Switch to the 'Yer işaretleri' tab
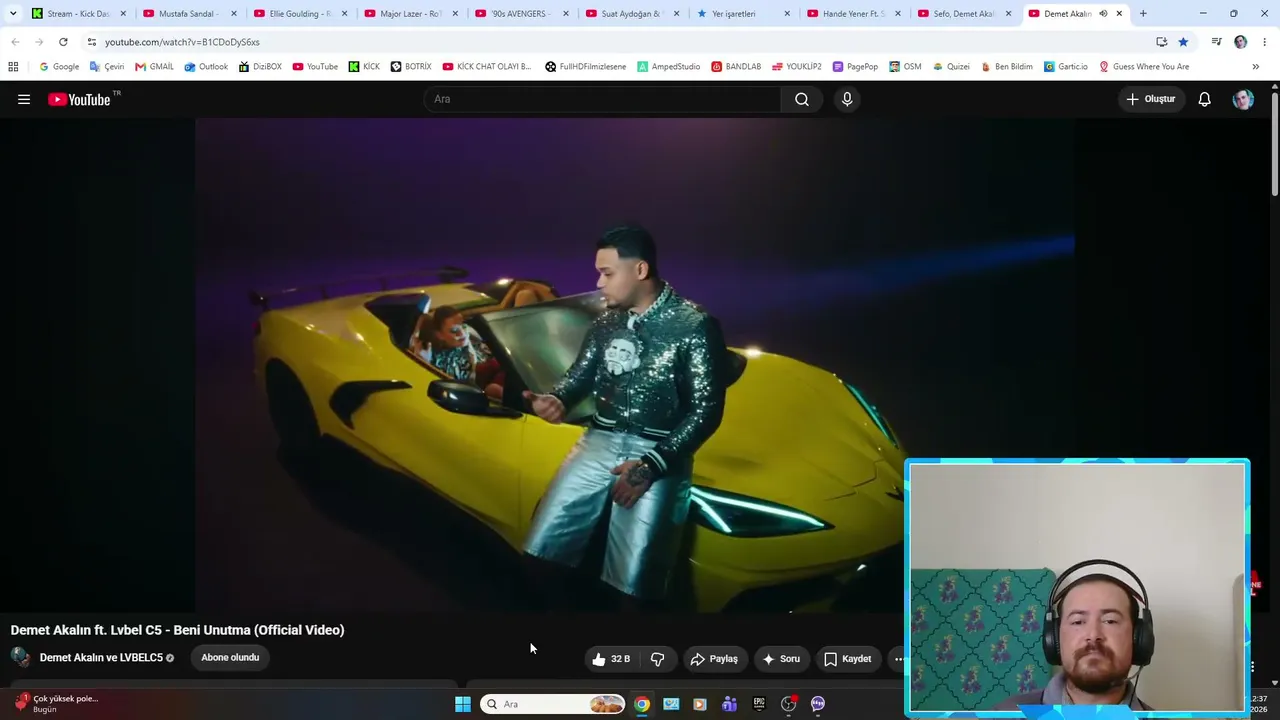Viewport: 1280px width, 720px height. pyautogui.click(x=743, y=14)
